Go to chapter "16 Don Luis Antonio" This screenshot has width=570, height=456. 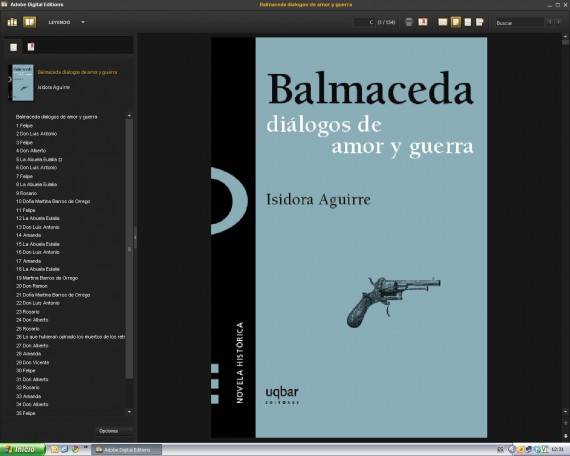(38, 252)
